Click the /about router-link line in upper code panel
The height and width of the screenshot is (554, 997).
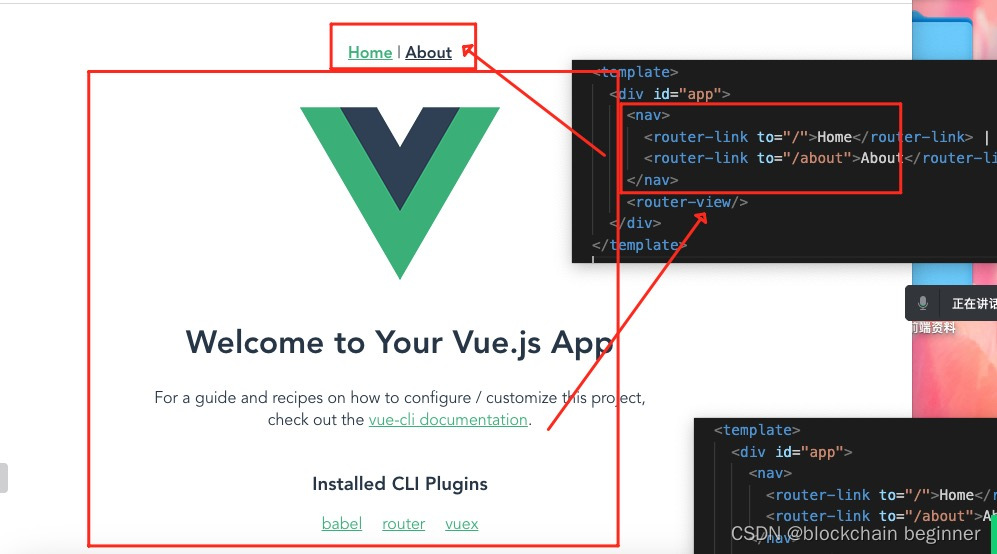tap(820, 158)
